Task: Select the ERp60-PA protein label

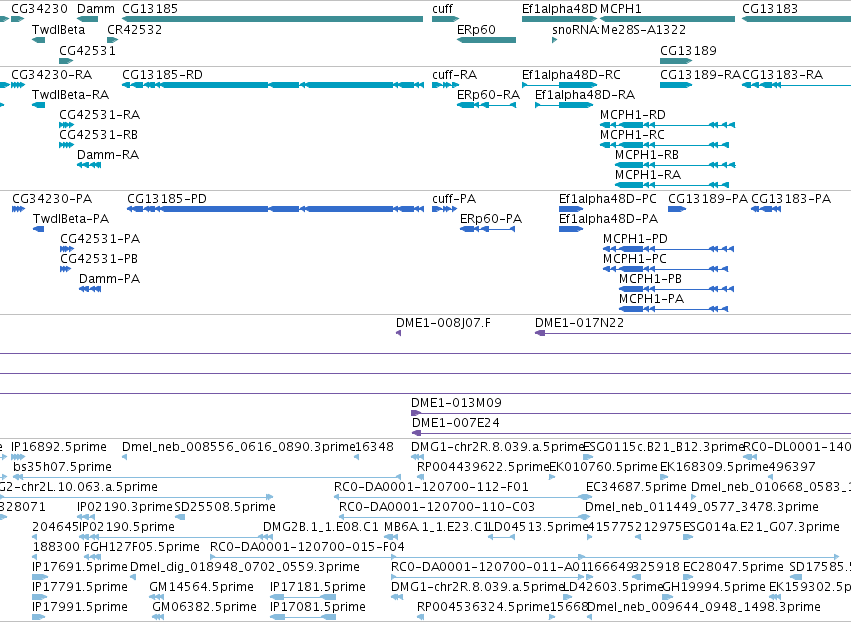Action: click(491, 219)
